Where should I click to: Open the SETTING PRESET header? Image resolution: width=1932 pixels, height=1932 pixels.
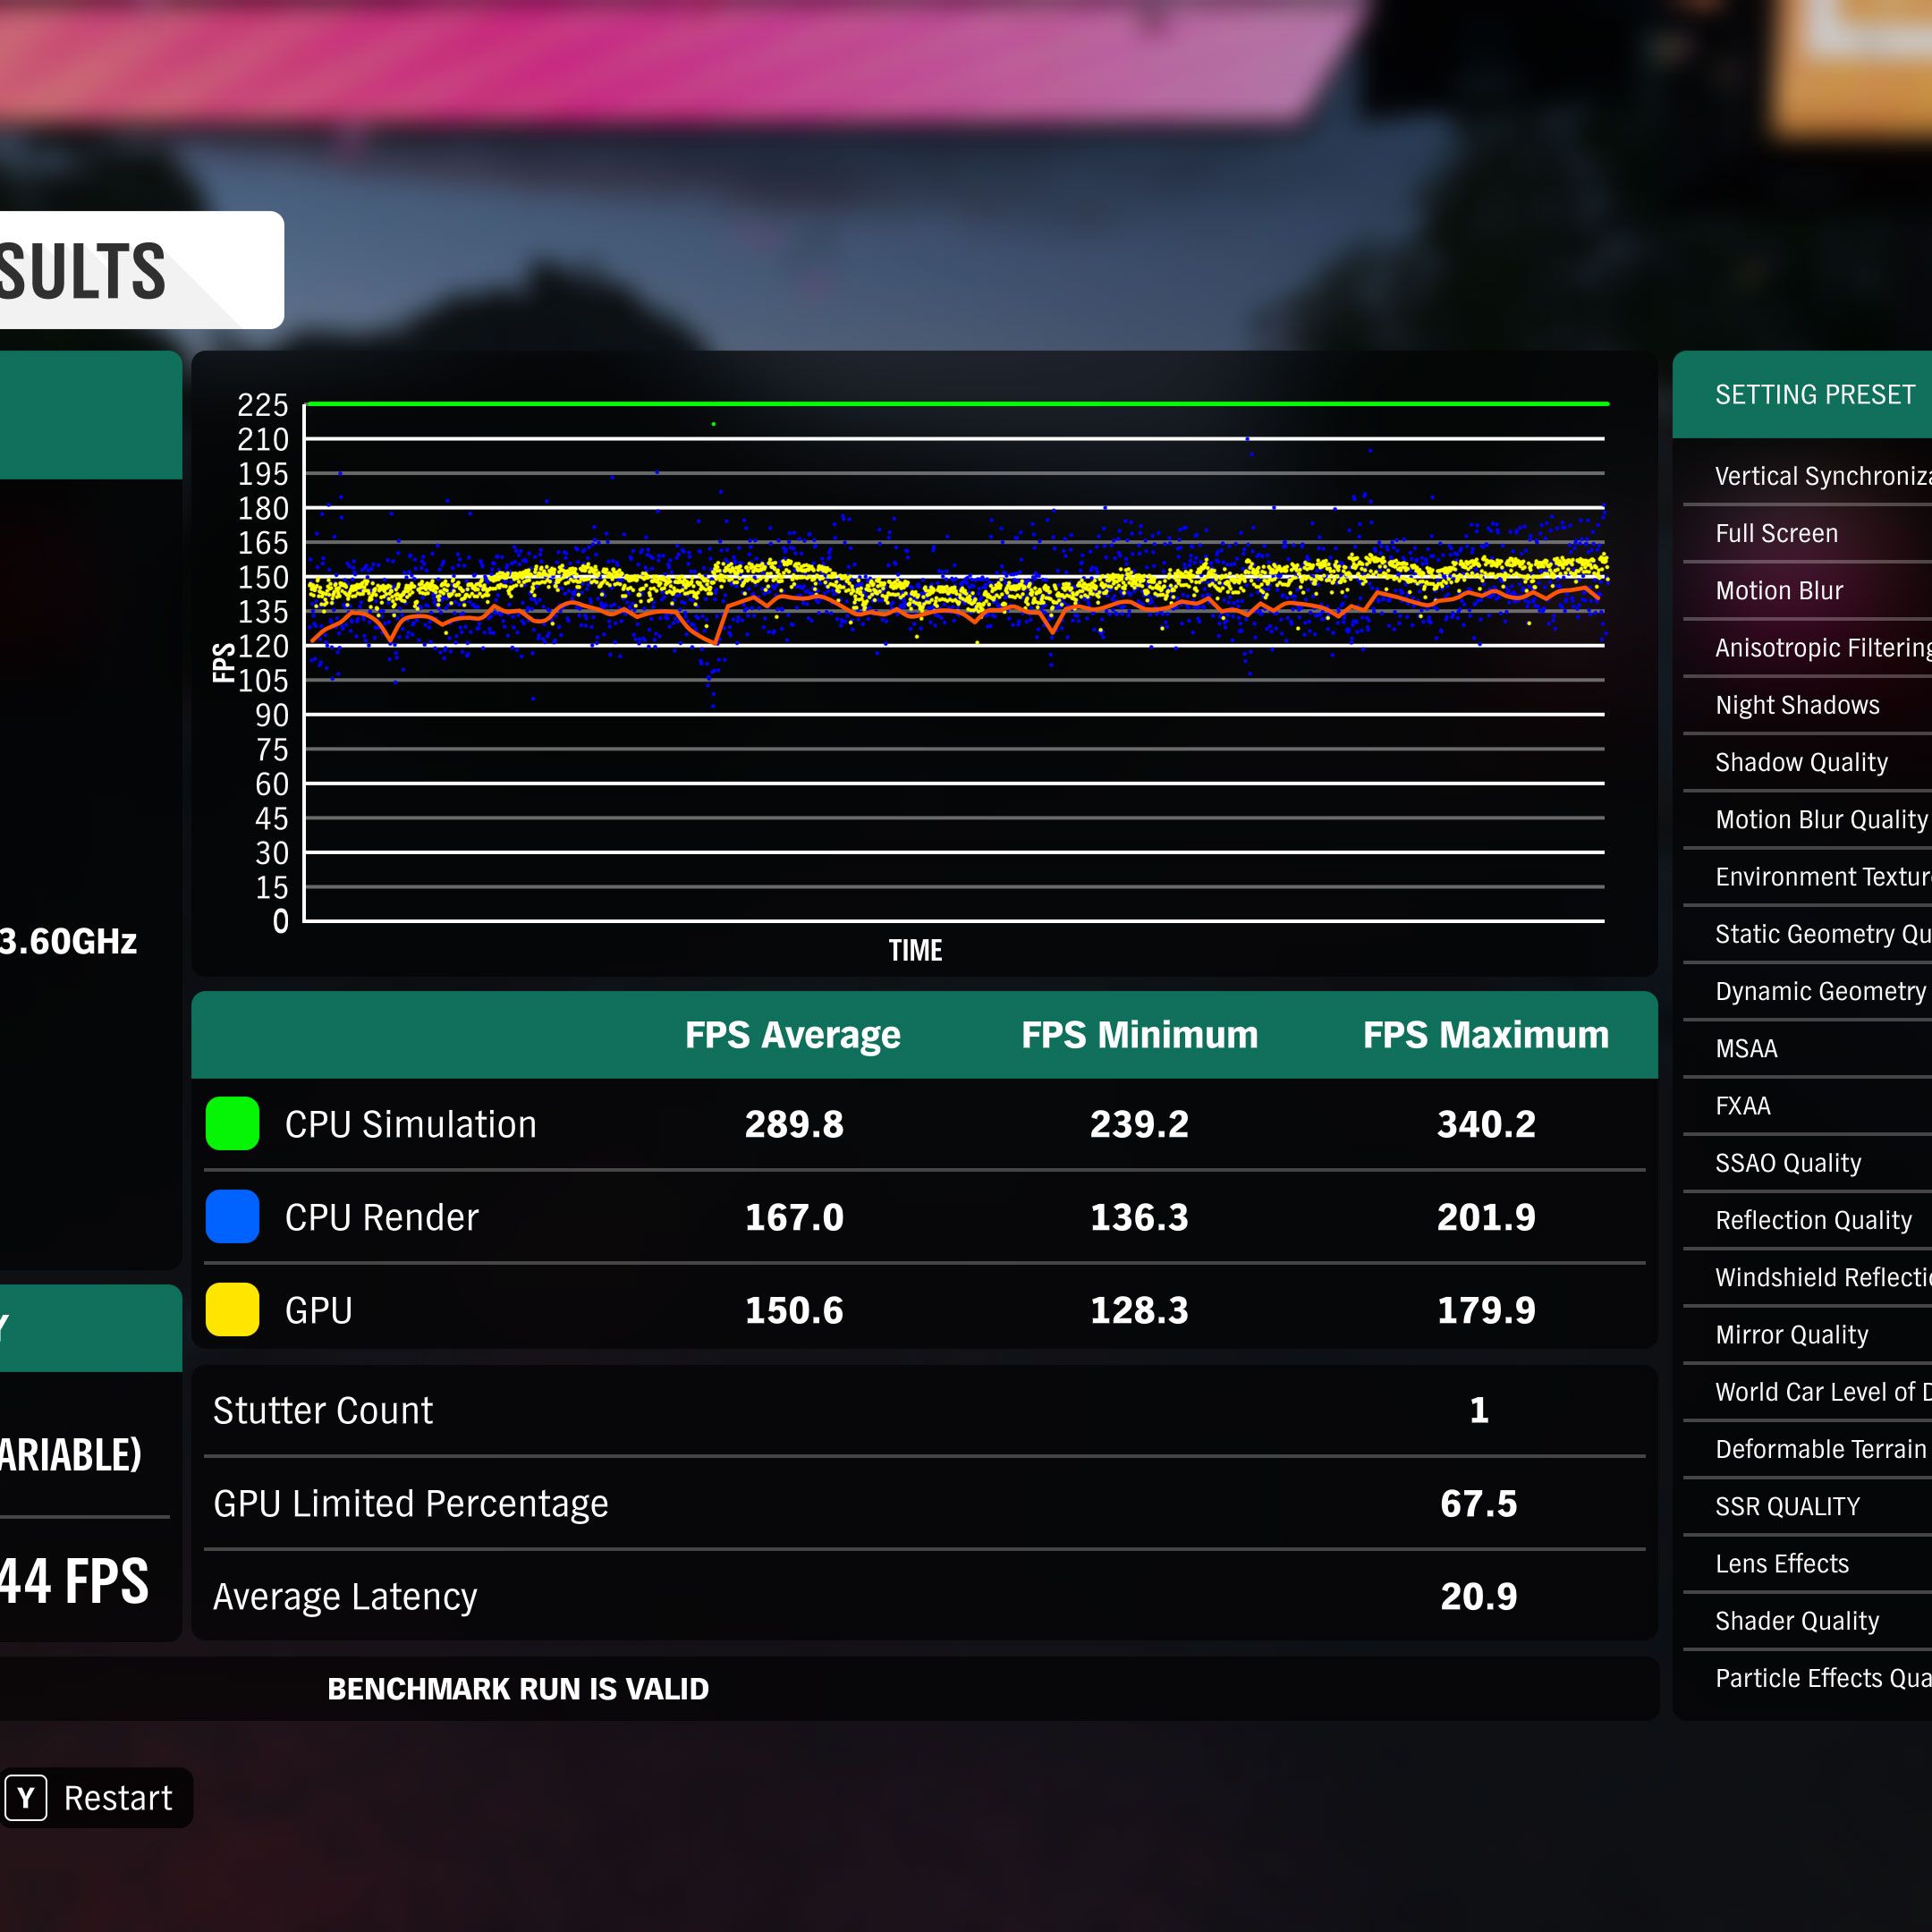(1814, 395)
